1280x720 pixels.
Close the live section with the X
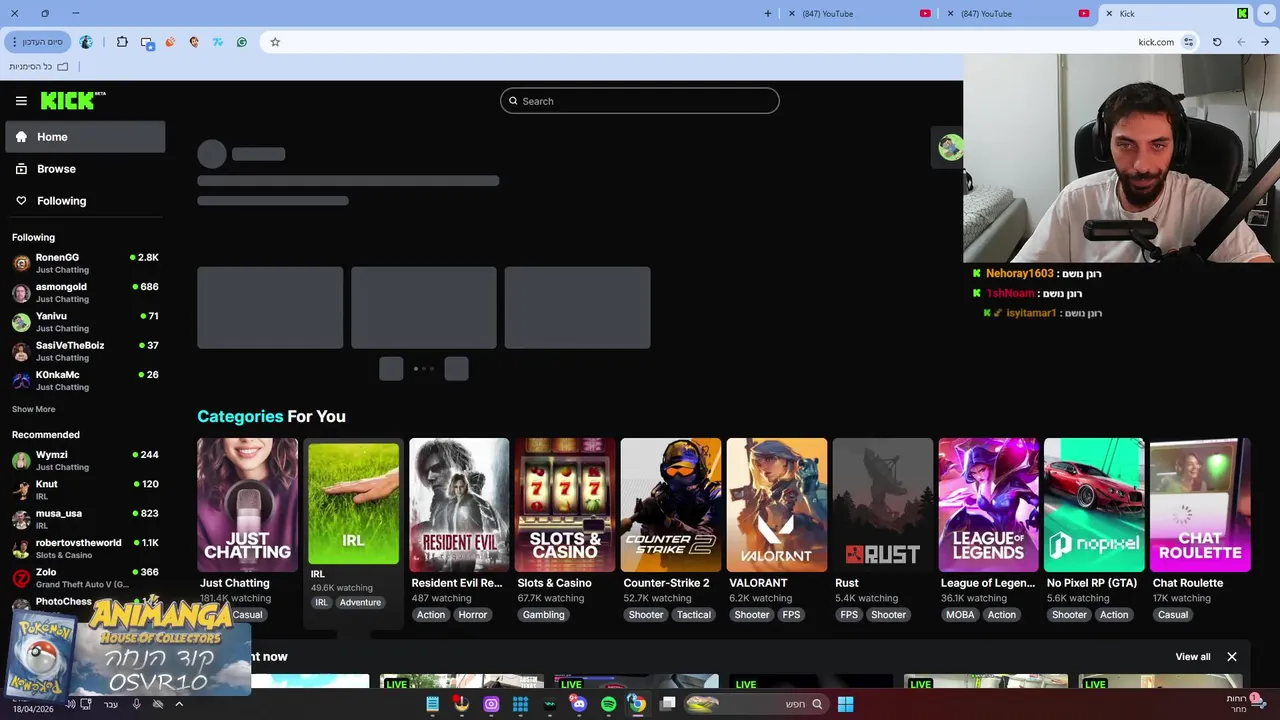point(1232,657)
